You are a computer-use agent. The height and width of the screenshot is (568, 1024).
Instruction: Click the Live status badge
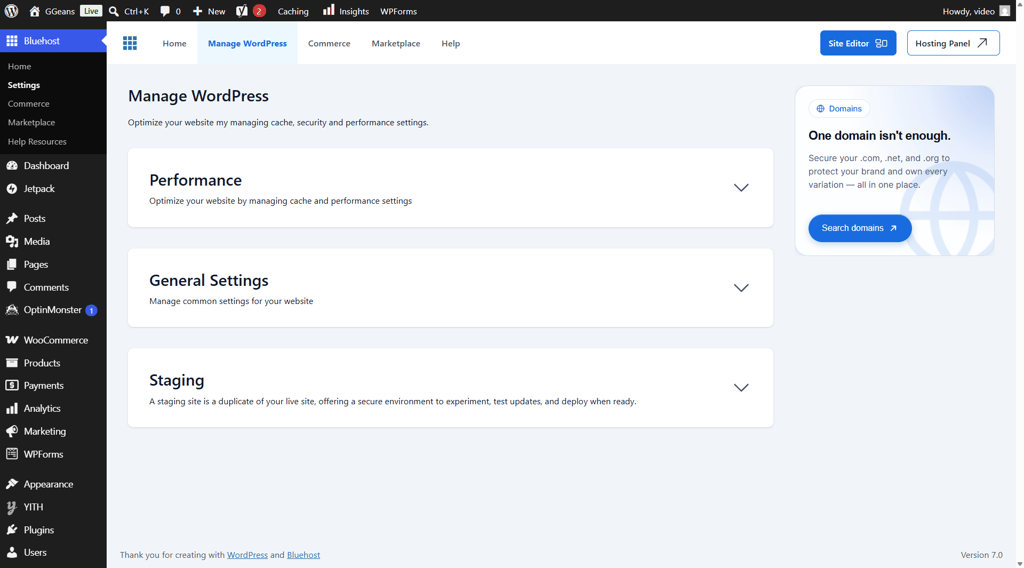[x=91, y=11]
